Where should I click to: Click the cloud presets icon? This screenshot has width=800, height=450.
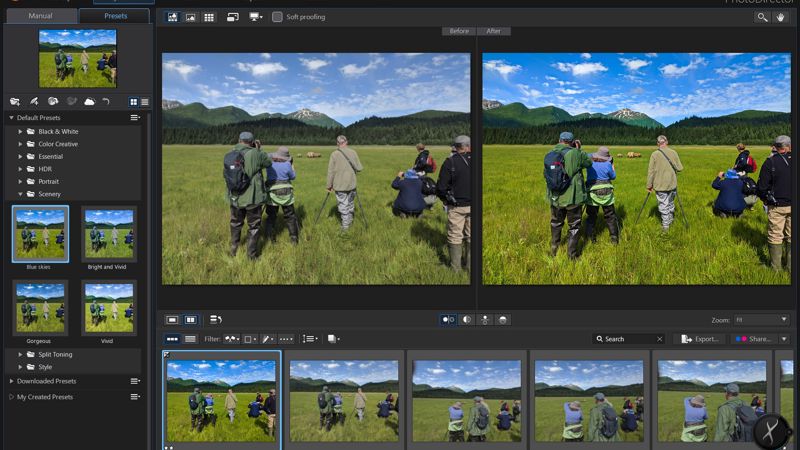coord(89,102)
